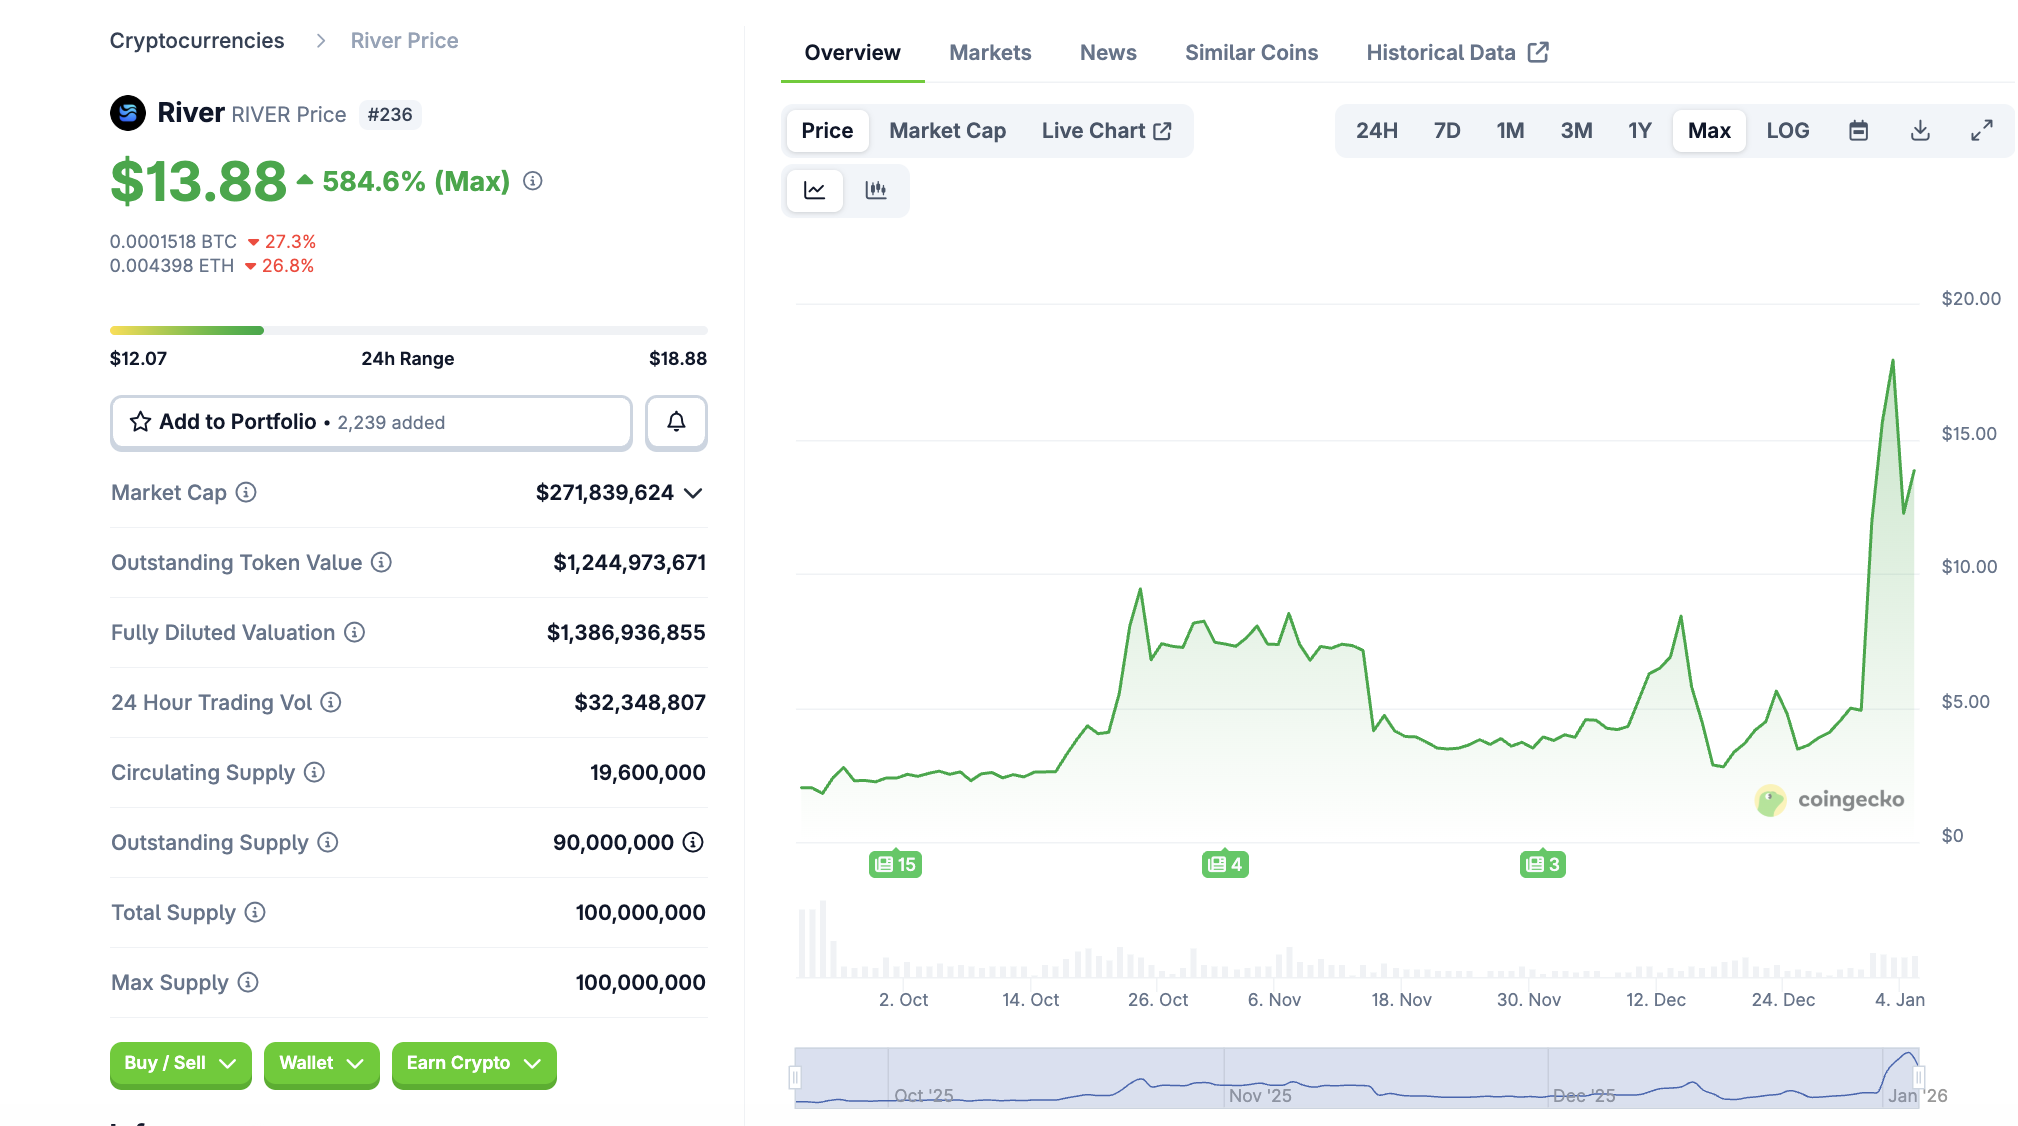Expand the Market Cap value chevron

point(694,493)
